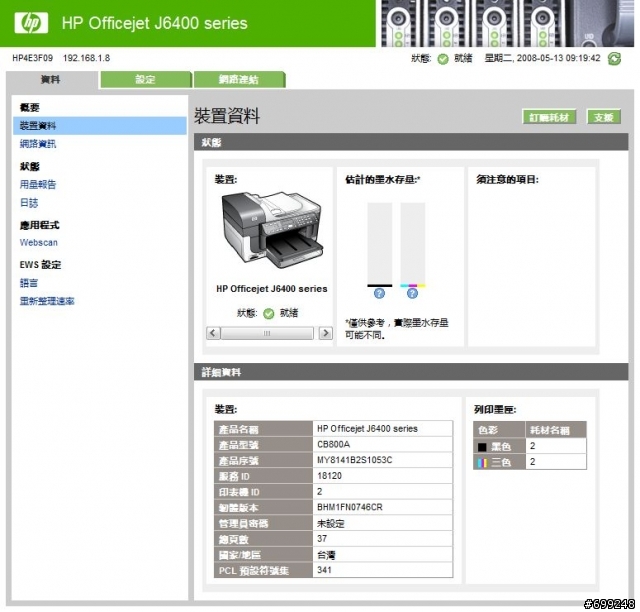Click the printer thumbnail image
This screenshot has height=612, width=640.
click(x=272, y=230)
